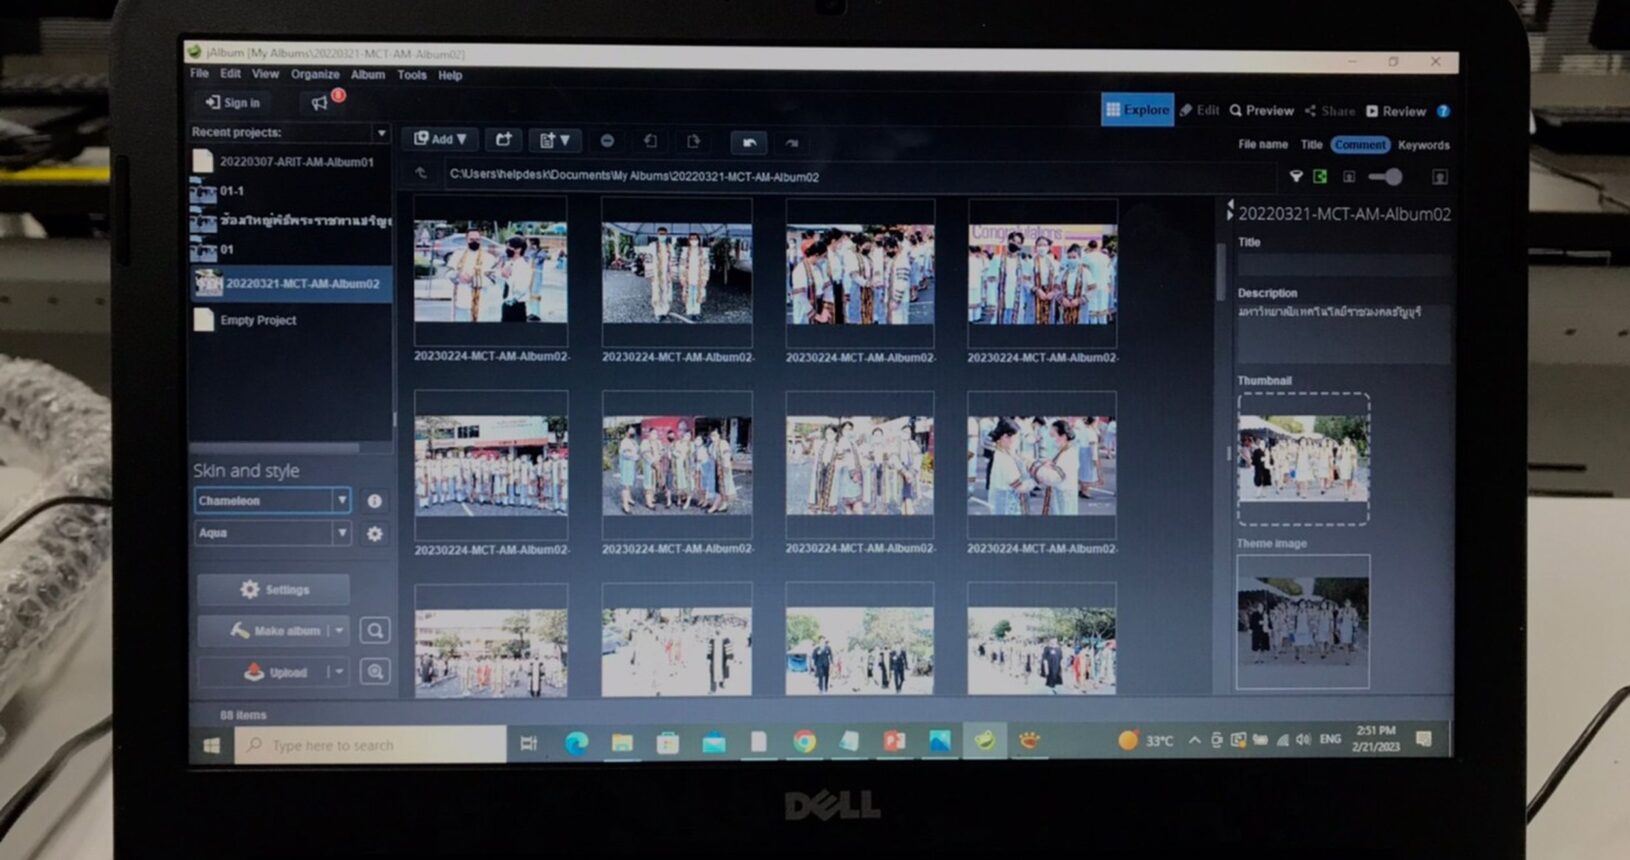Rotate left using the toolbar icon
Screen dimensions: 1630x860
point(650,141)
